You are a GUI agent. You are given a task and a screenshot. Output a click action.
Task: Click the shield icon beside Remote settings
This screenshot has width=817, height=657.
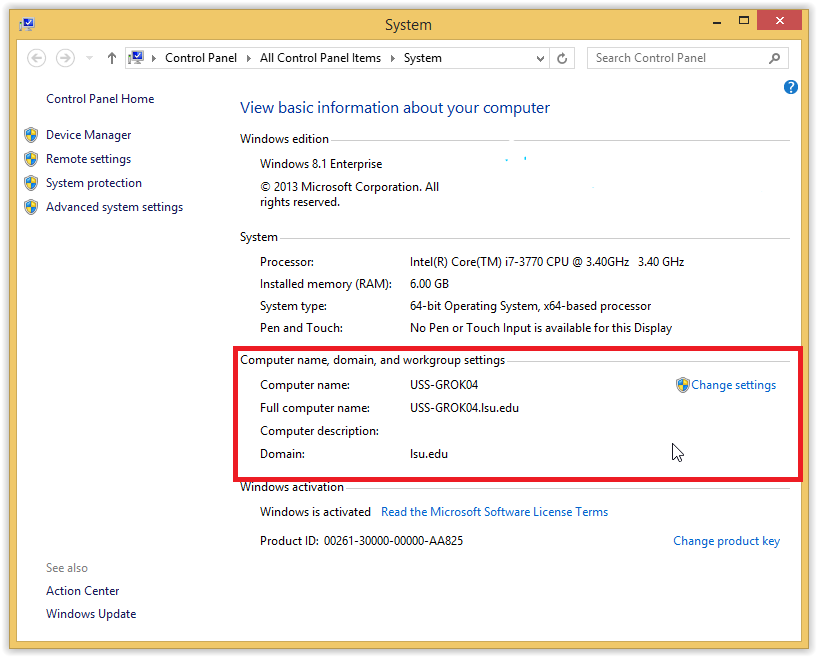pyautogui.click(x=31, y=159)
